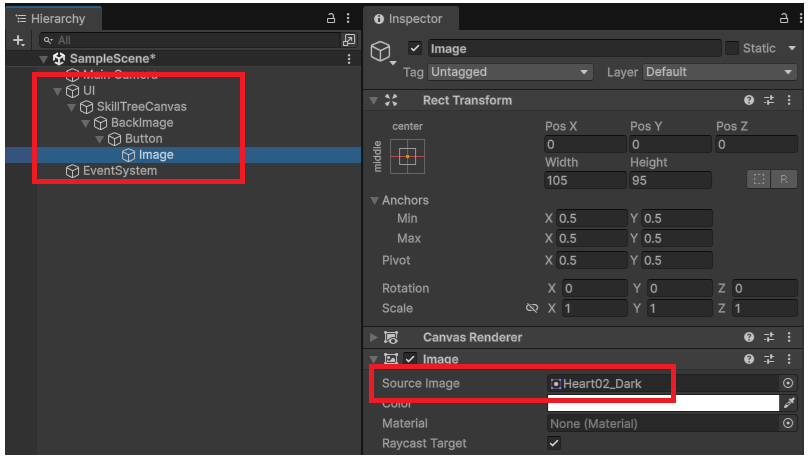
Task: Open Canvas Renderer more options menu
Action: 789,337
